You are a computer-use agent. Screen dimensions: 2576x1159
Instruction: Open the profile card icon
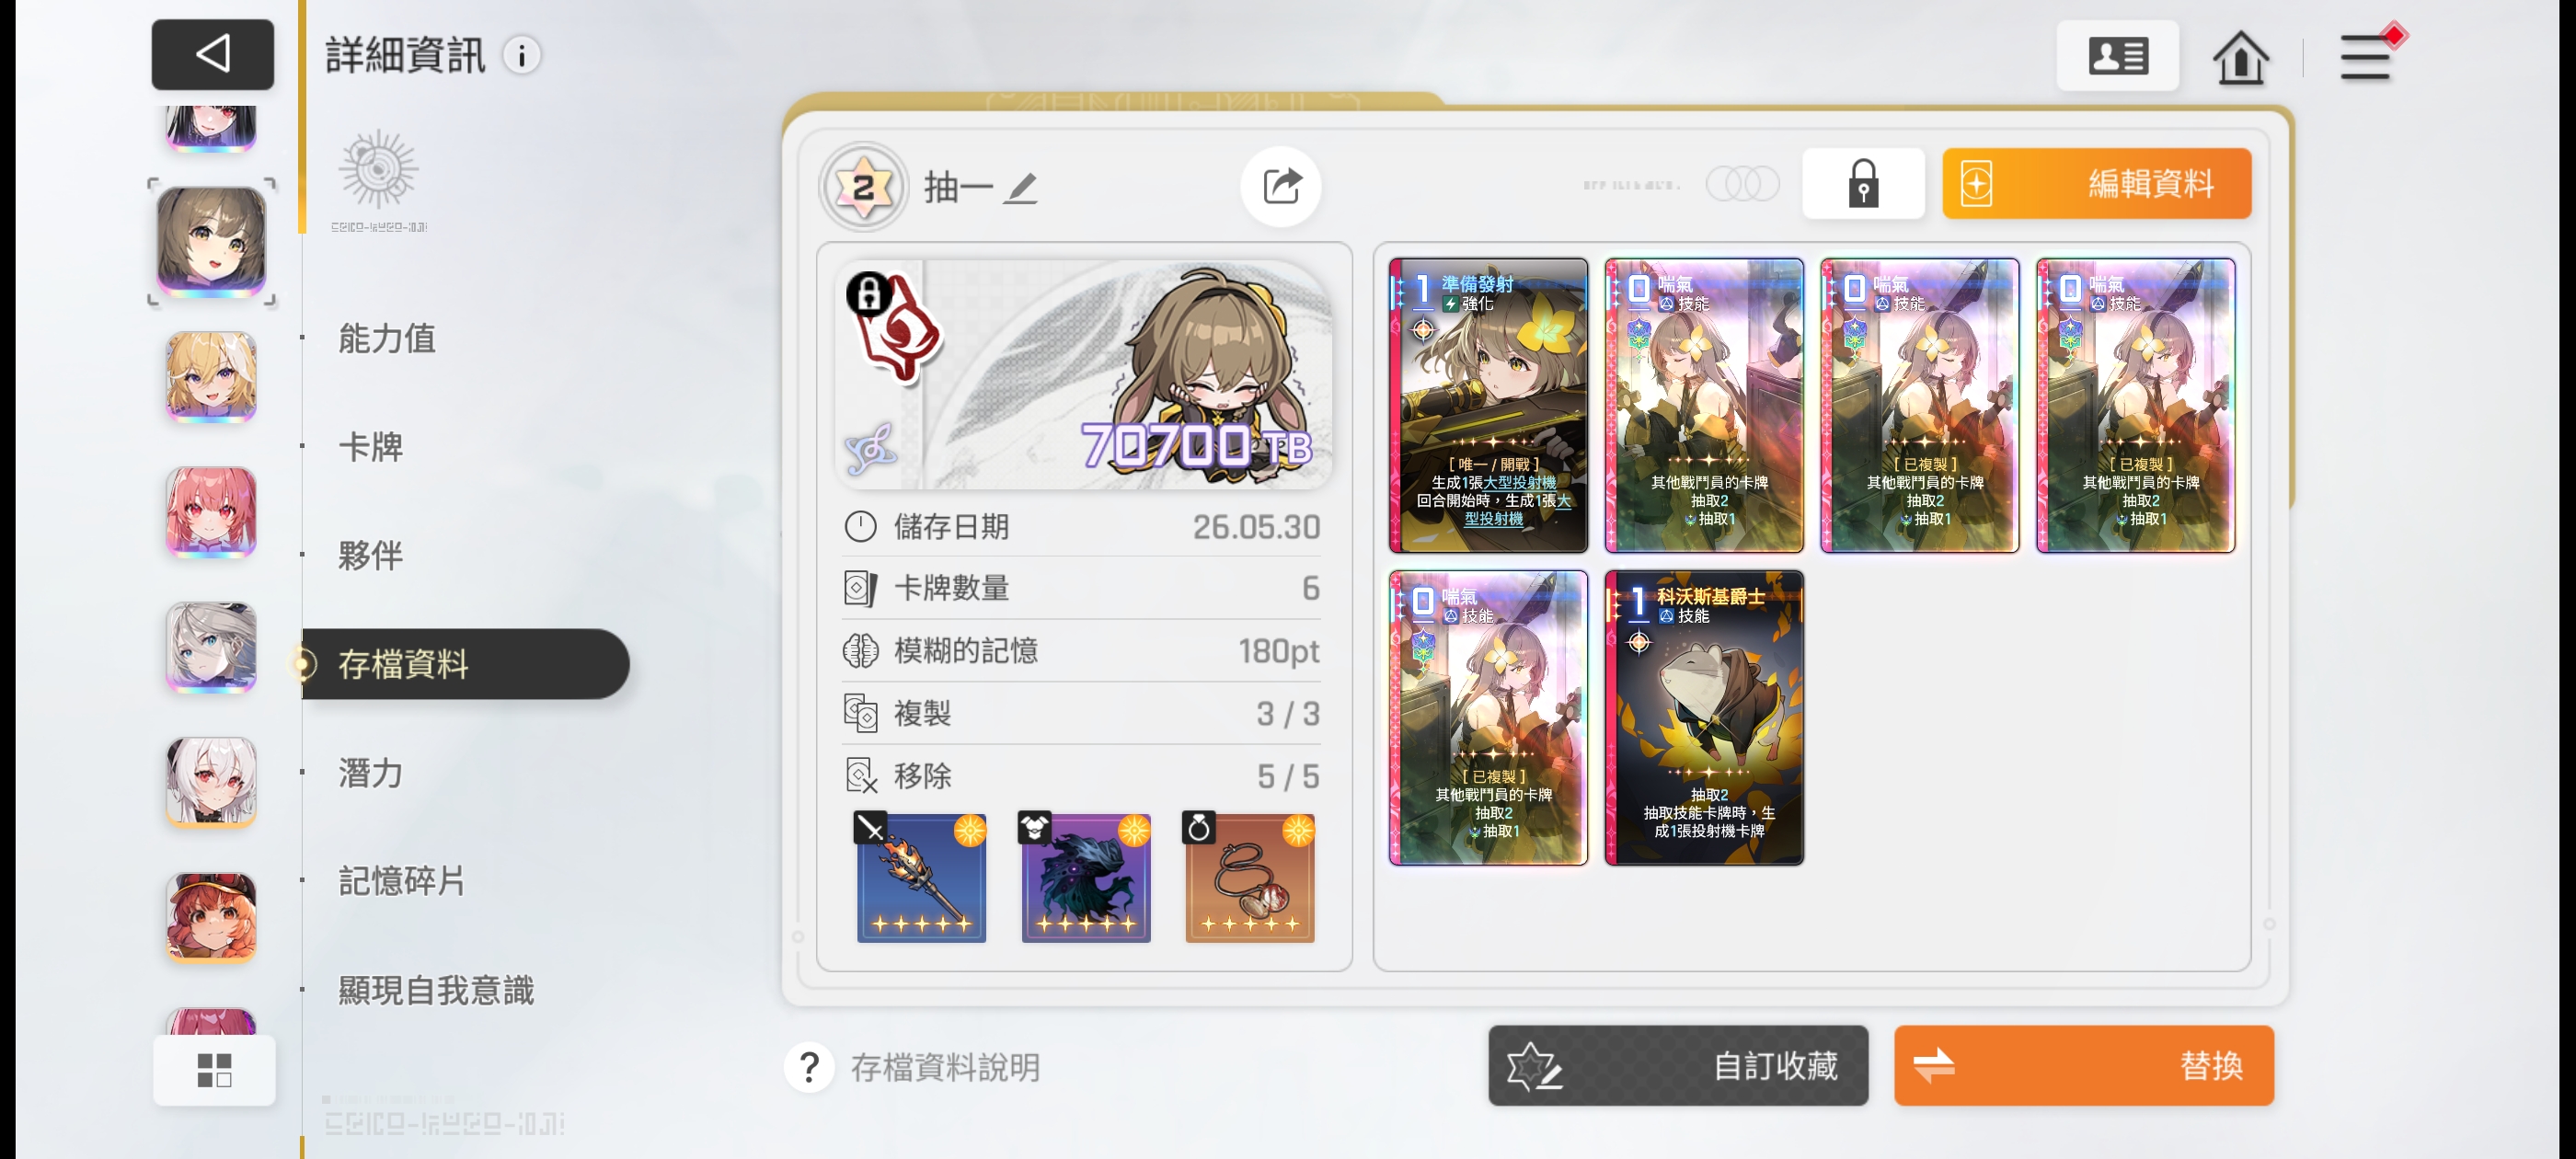pyautogui.click(x=2117, y=56)
